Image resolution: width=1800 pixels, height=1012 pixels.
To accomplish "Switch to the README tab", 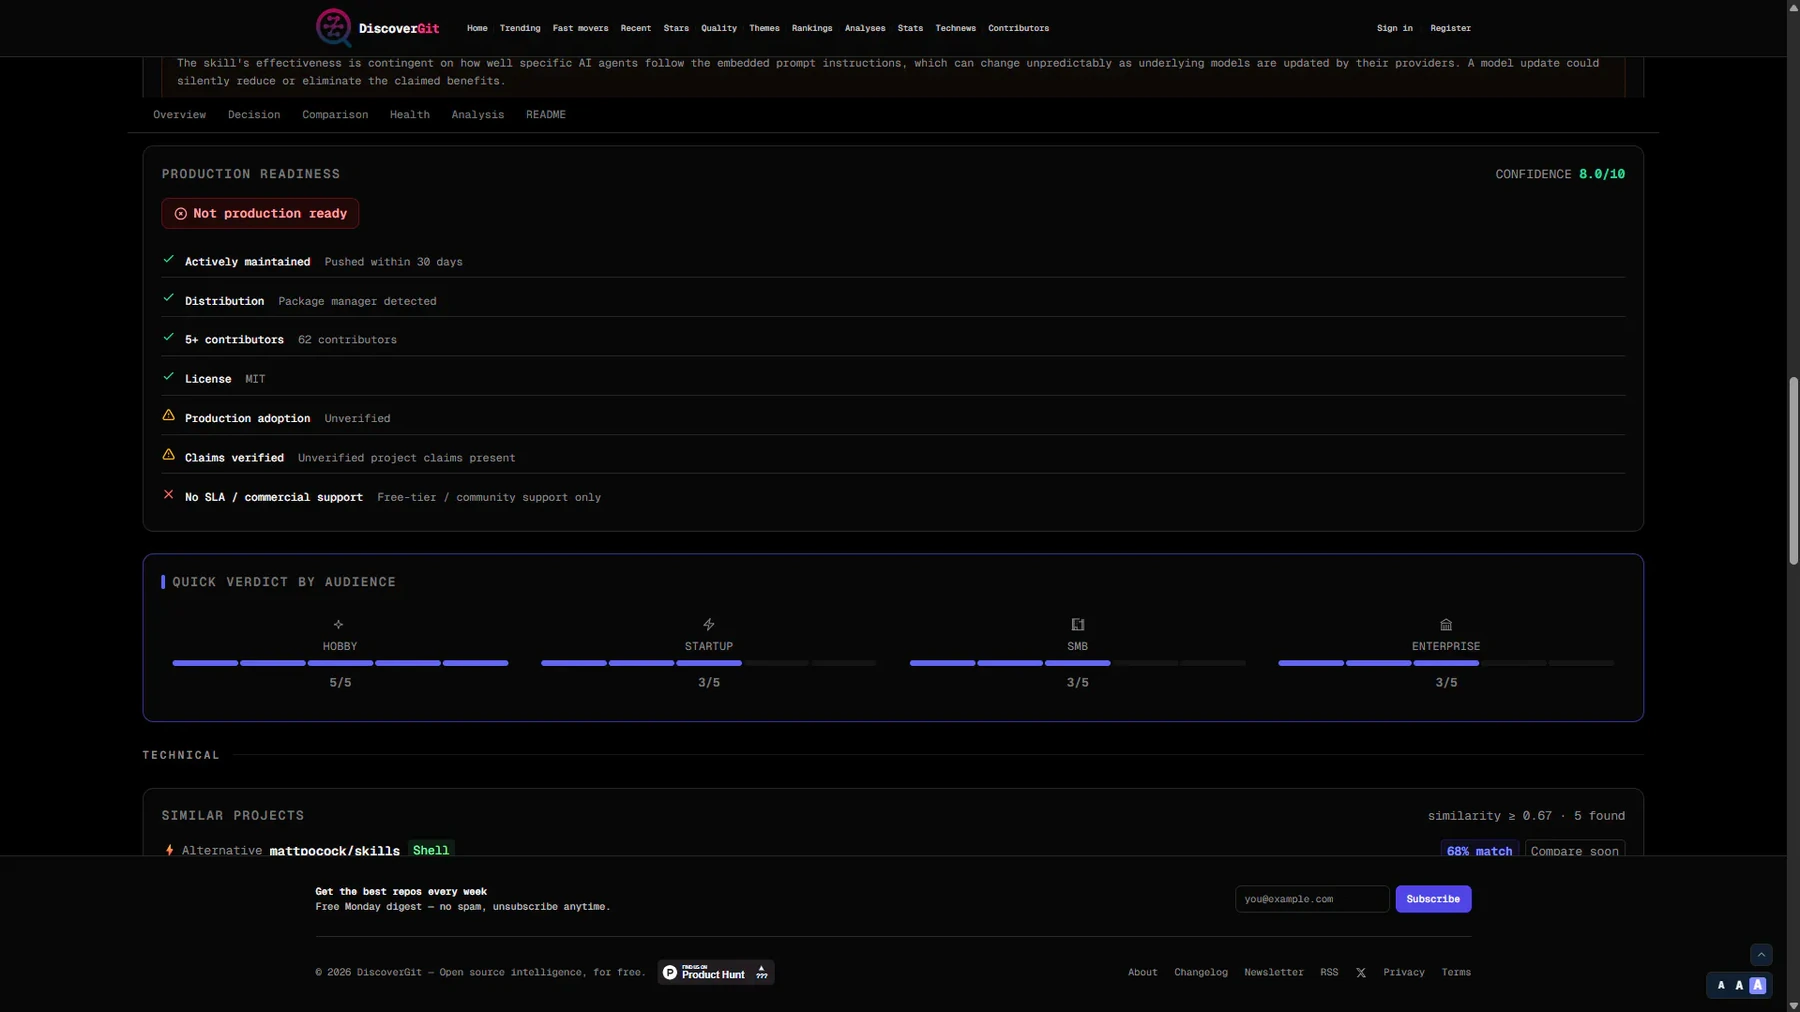I will click(546, 115).
